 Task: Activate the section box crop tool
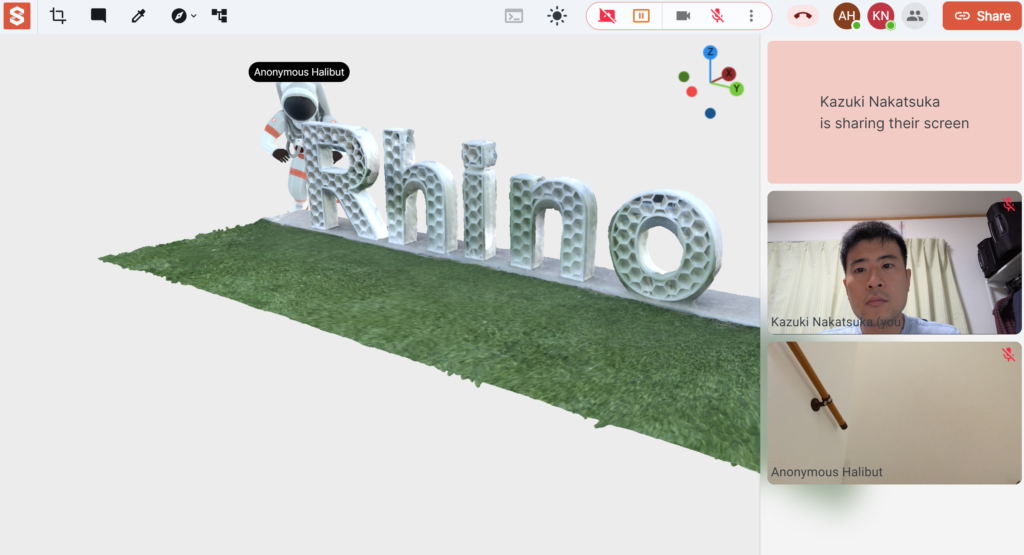coord(58,16)
